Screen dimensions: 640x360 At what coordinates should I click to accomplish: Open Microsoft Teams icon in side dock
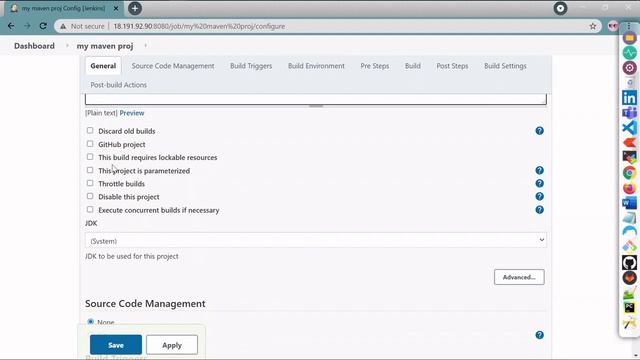pos(629,113)
